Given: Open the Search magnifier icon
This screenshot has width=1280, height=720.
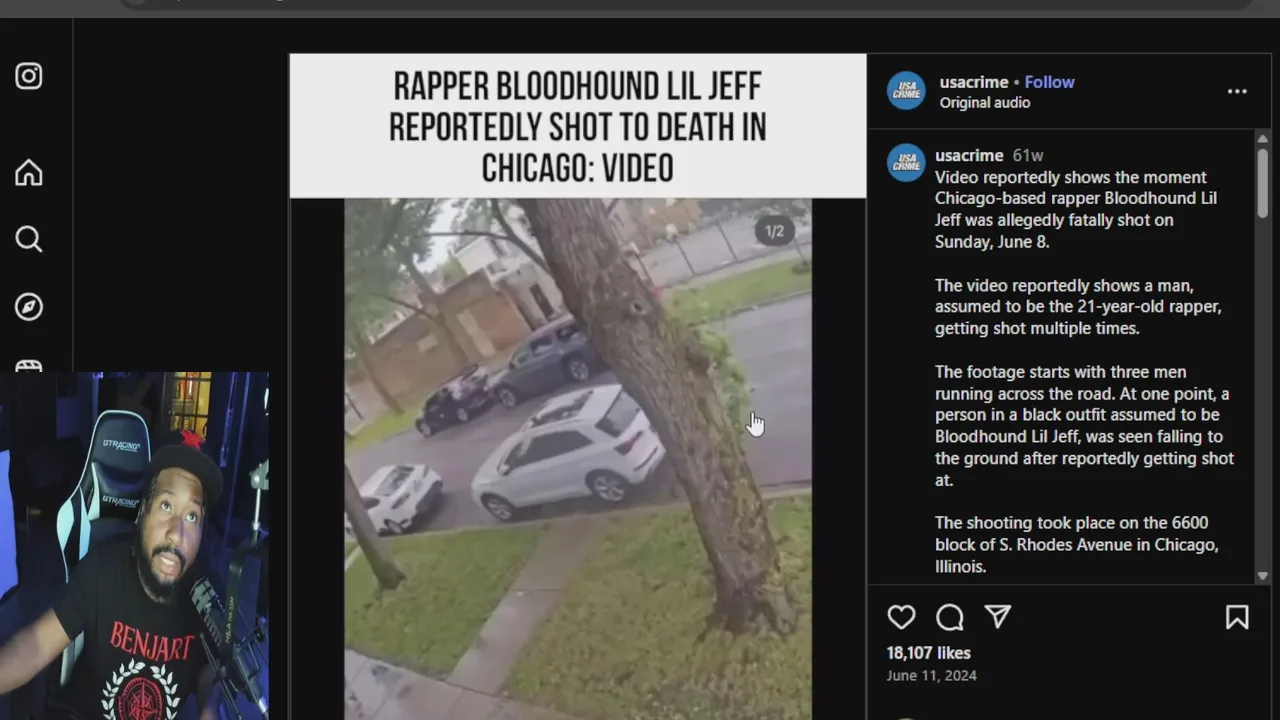Looking at the screenshot, I should click(x=29, y=239).
